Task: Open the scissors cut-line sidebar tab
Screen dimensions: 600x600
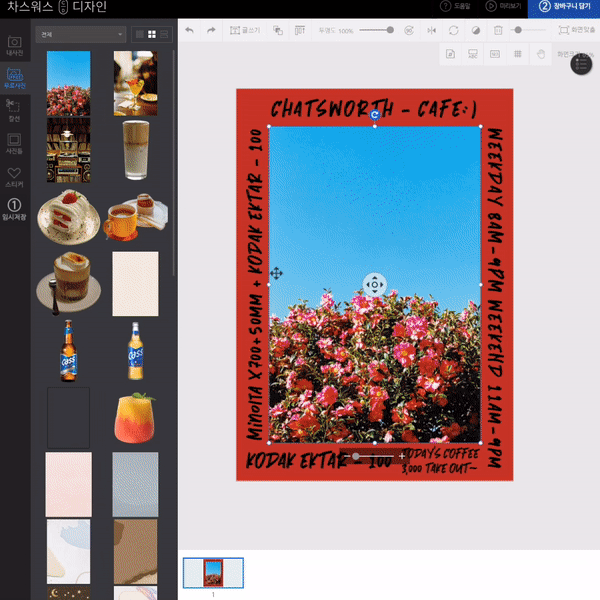Action: pos(15,111)
